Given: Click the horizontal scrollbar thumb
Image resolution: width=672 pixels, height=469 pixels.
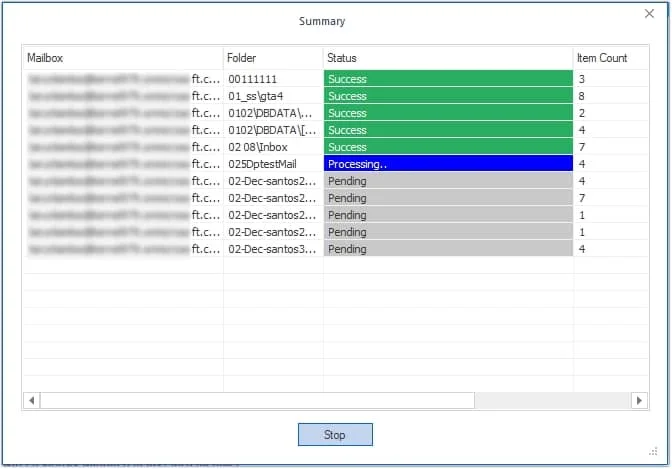Looking at the screenshot, I should point(257,400).
